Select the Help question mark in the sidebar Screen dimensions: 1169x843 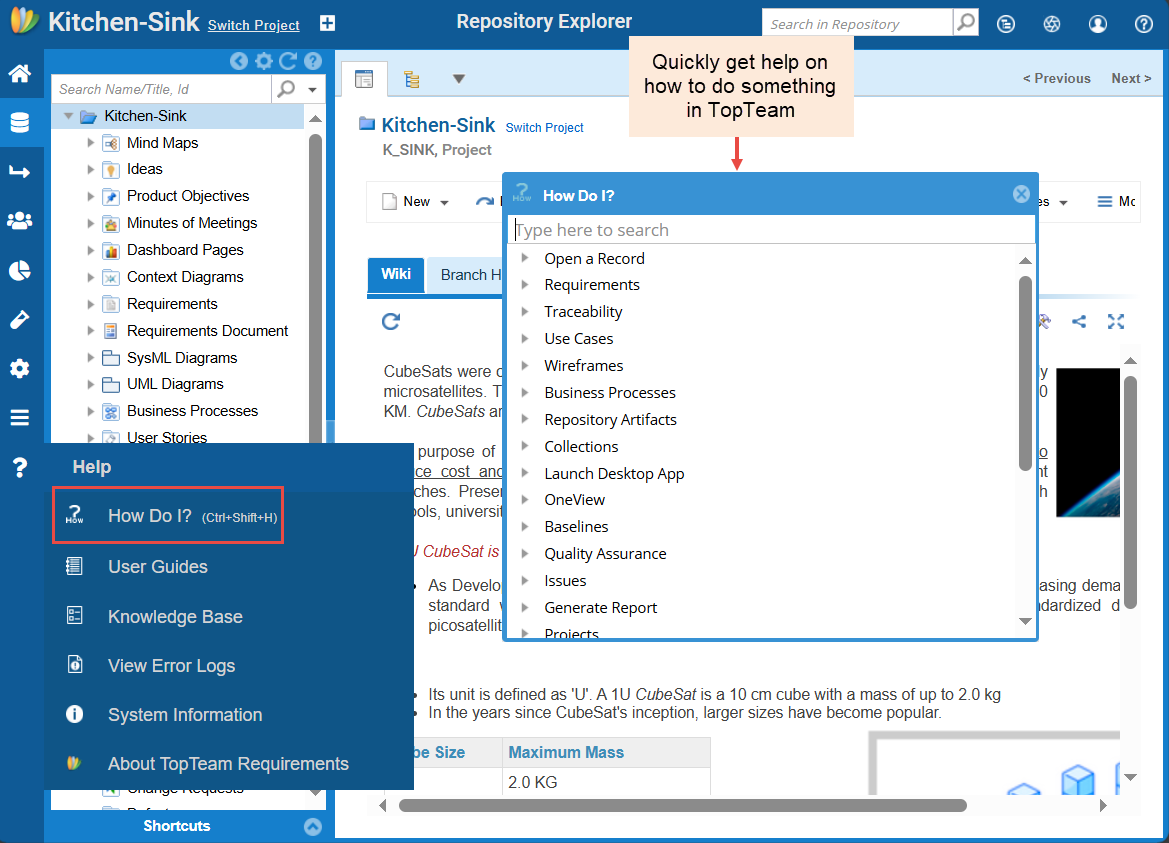coord(20,467)
